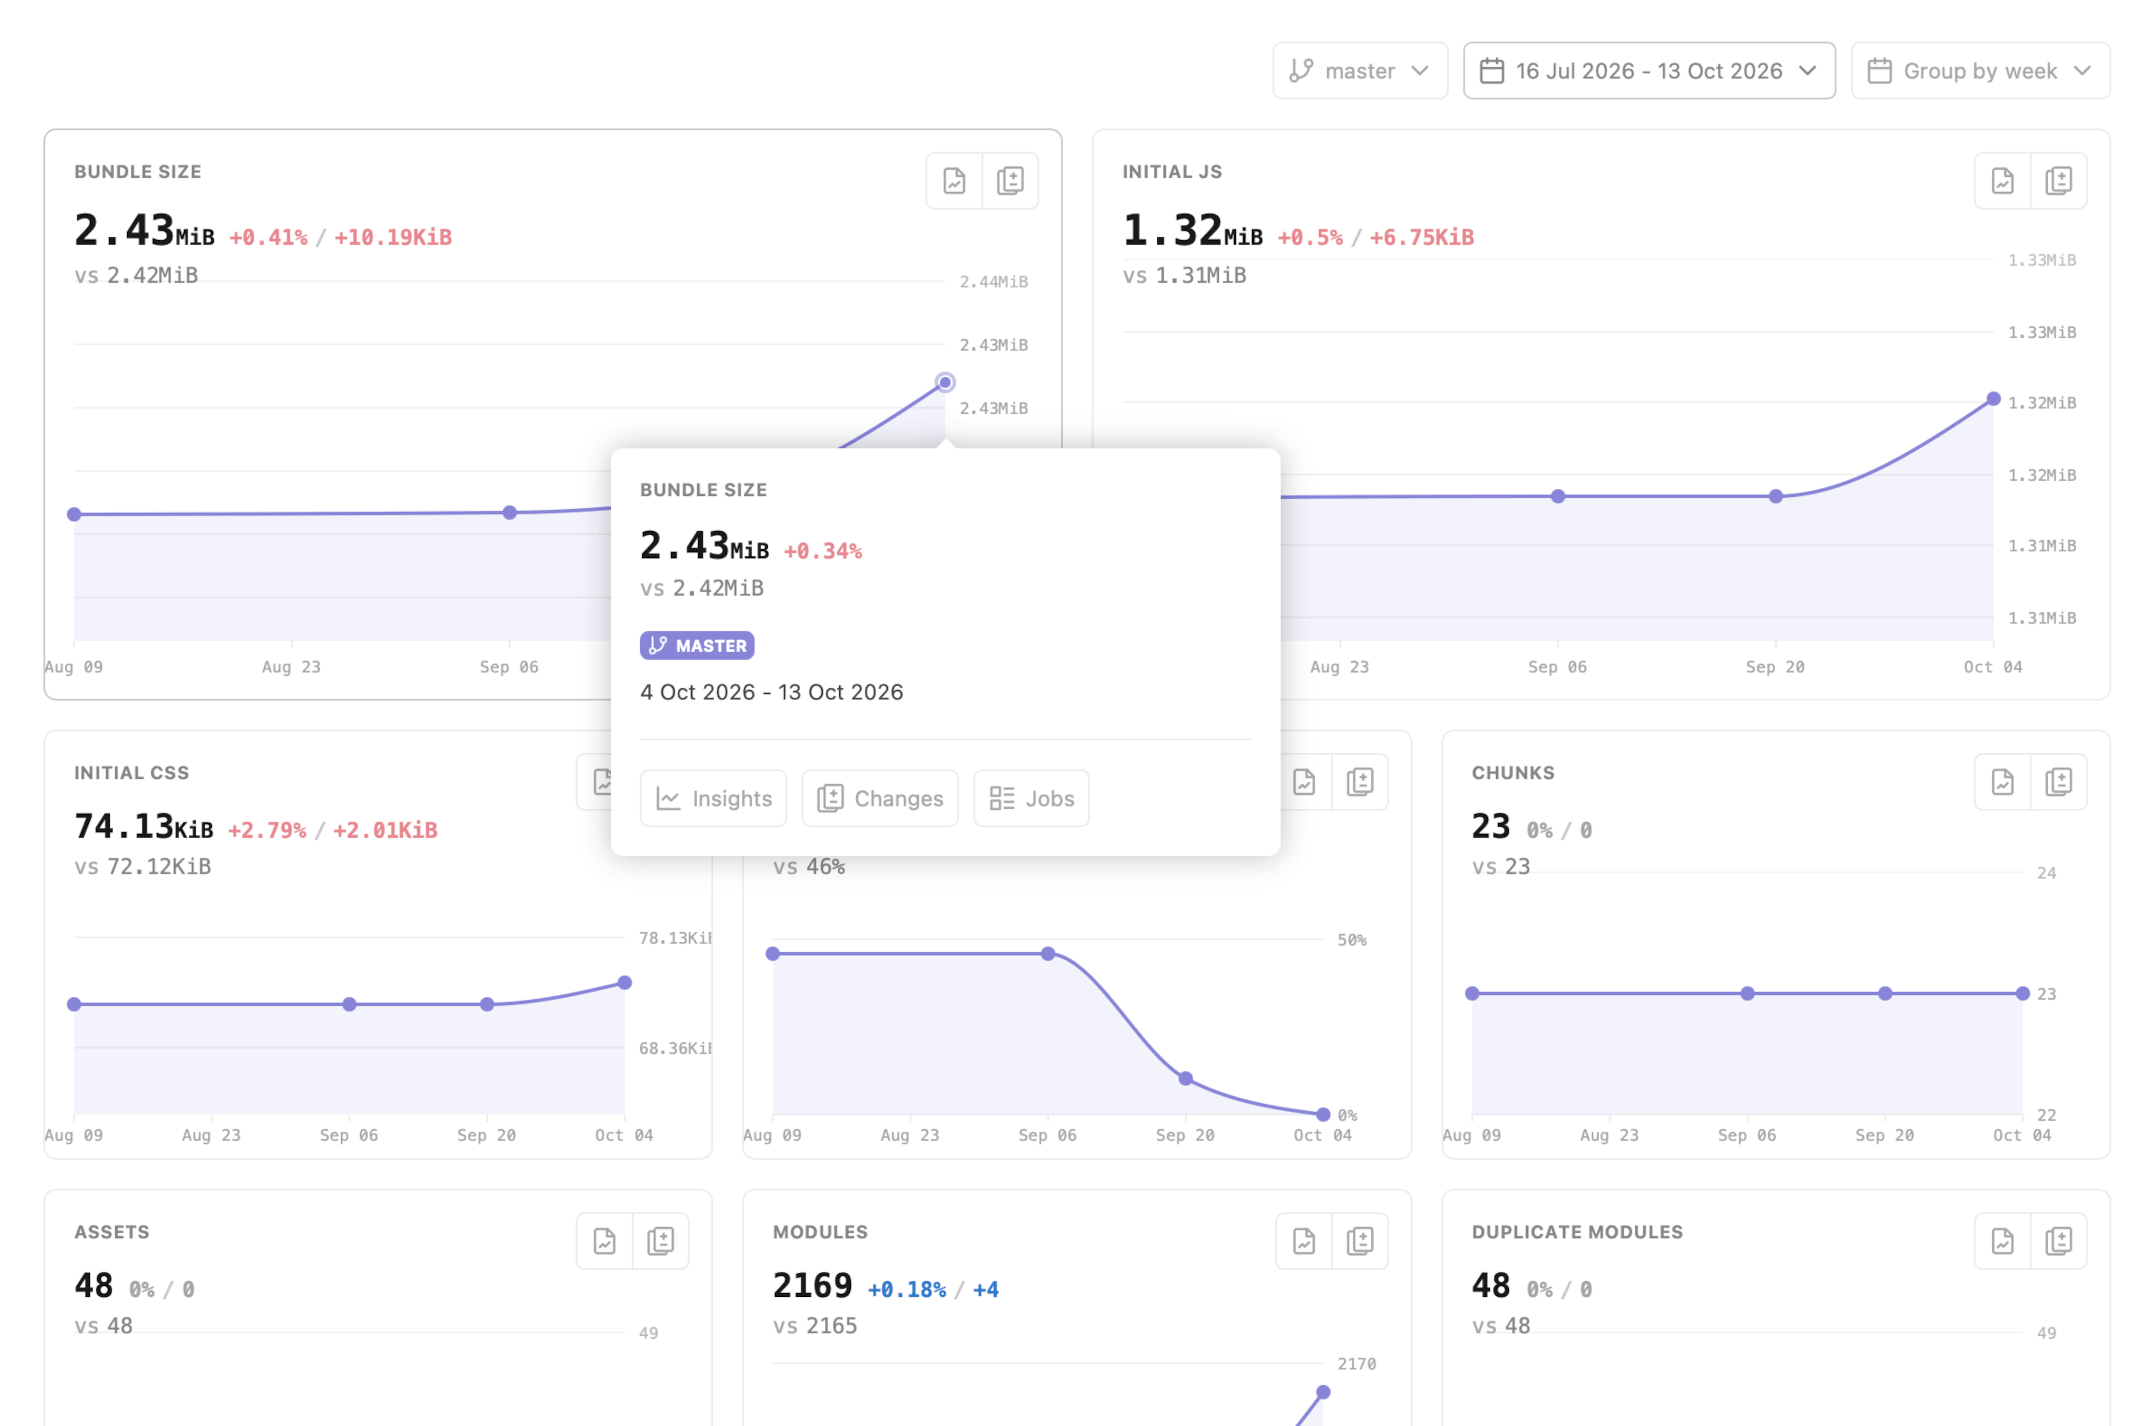
Task: Select Oct 04 data point on Initial CSS chart
Action: tap(624, 982)
